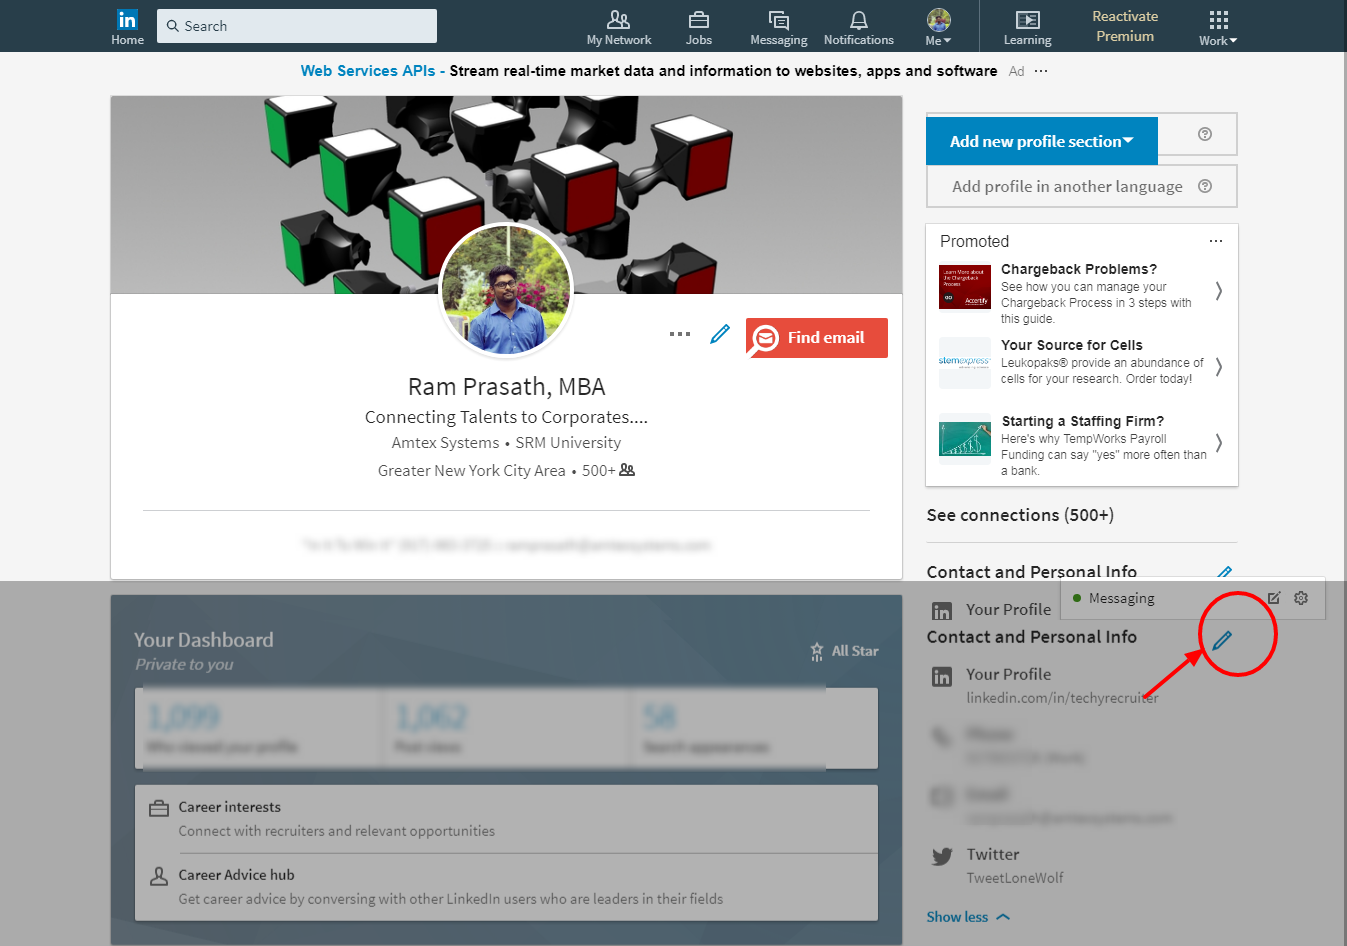The width and height of the screenshot is (1347, 946).
Task: Click stemexpress ad thumbnail image
Action: (x=965, y=363)
